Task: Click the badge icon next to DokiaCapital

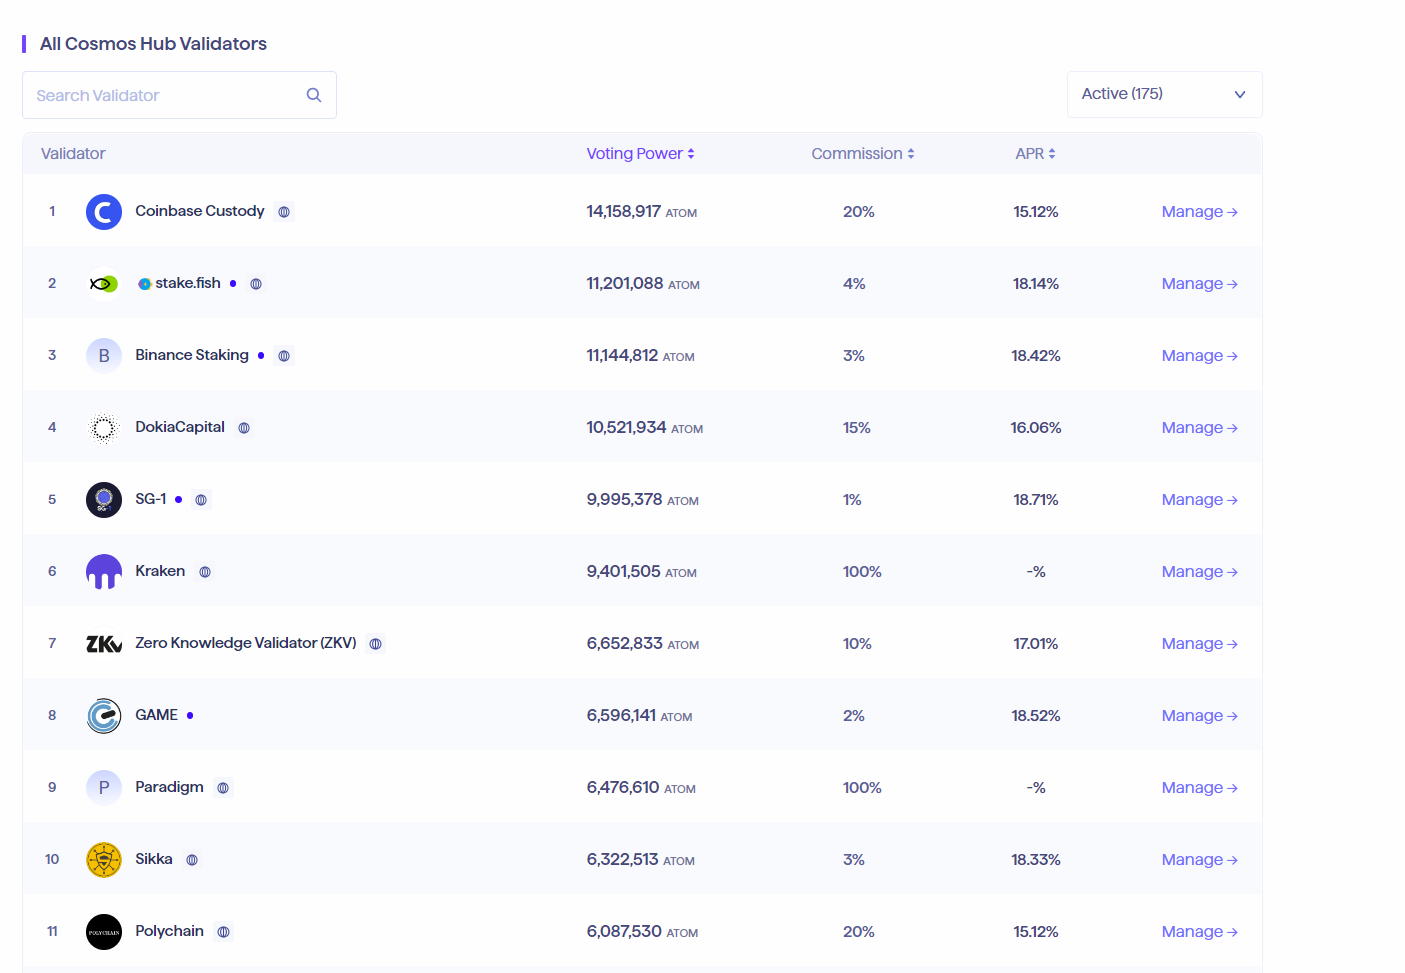Action: click(x=244, y=428)
